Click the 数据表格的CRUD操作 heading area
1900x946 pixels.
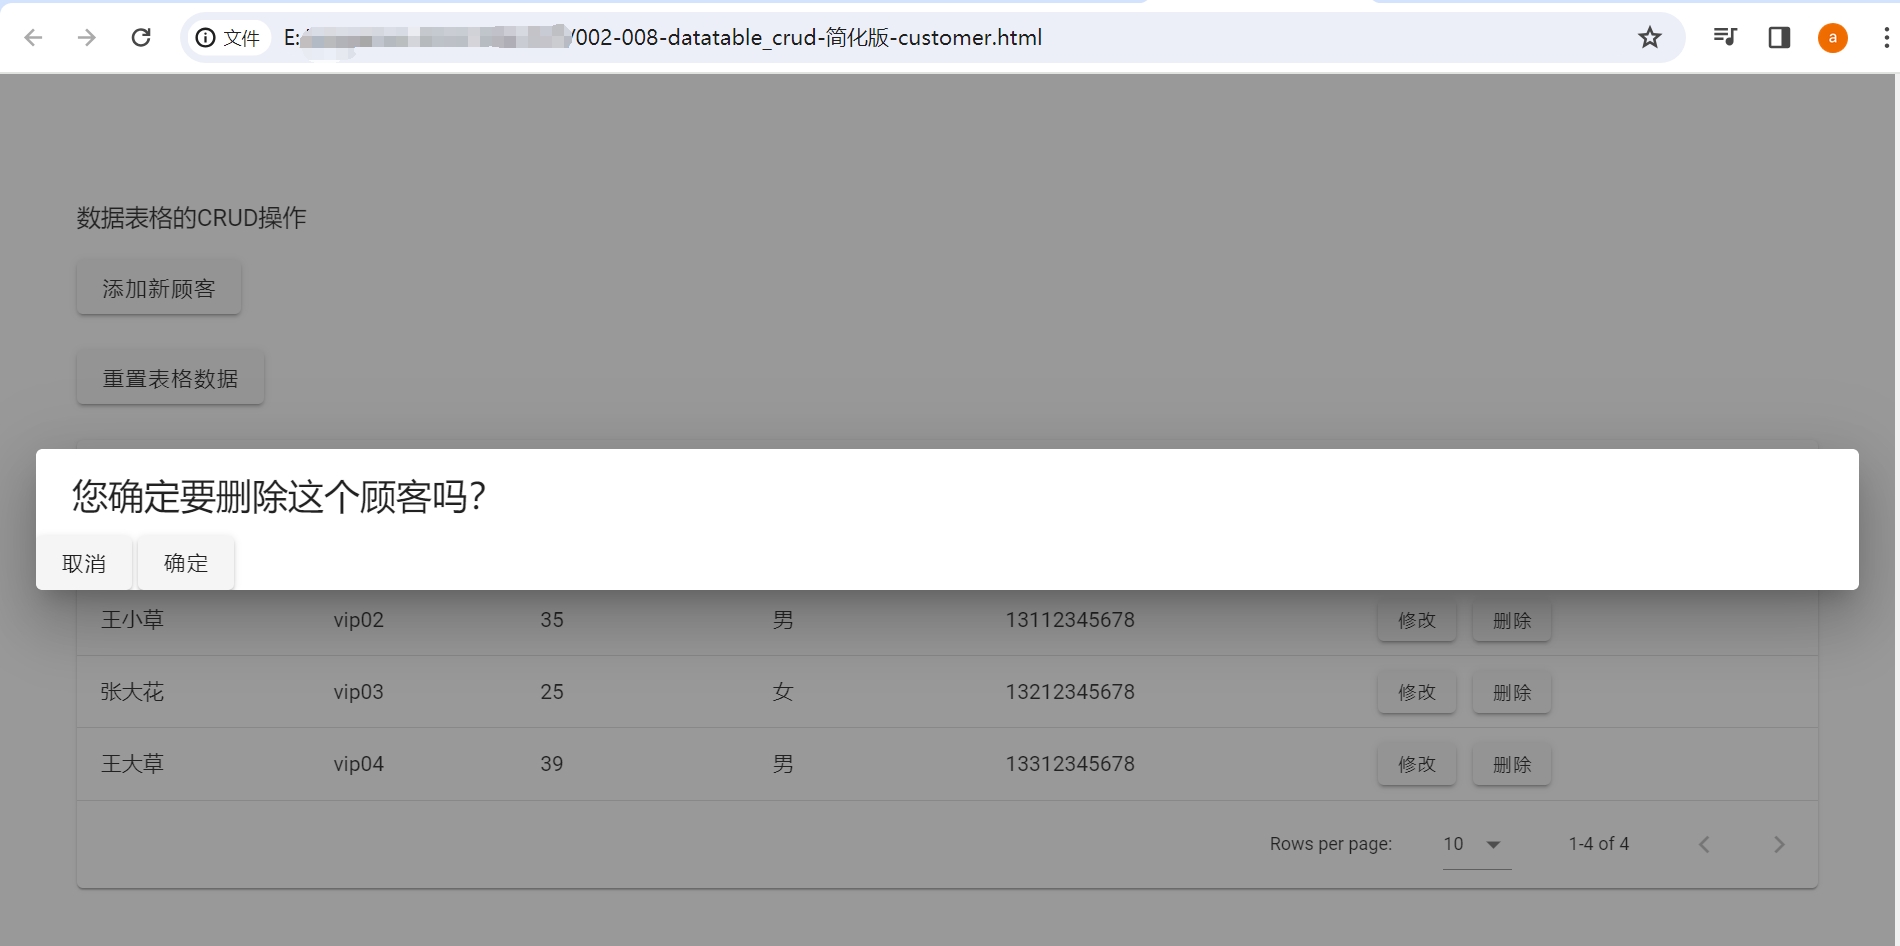191,218
